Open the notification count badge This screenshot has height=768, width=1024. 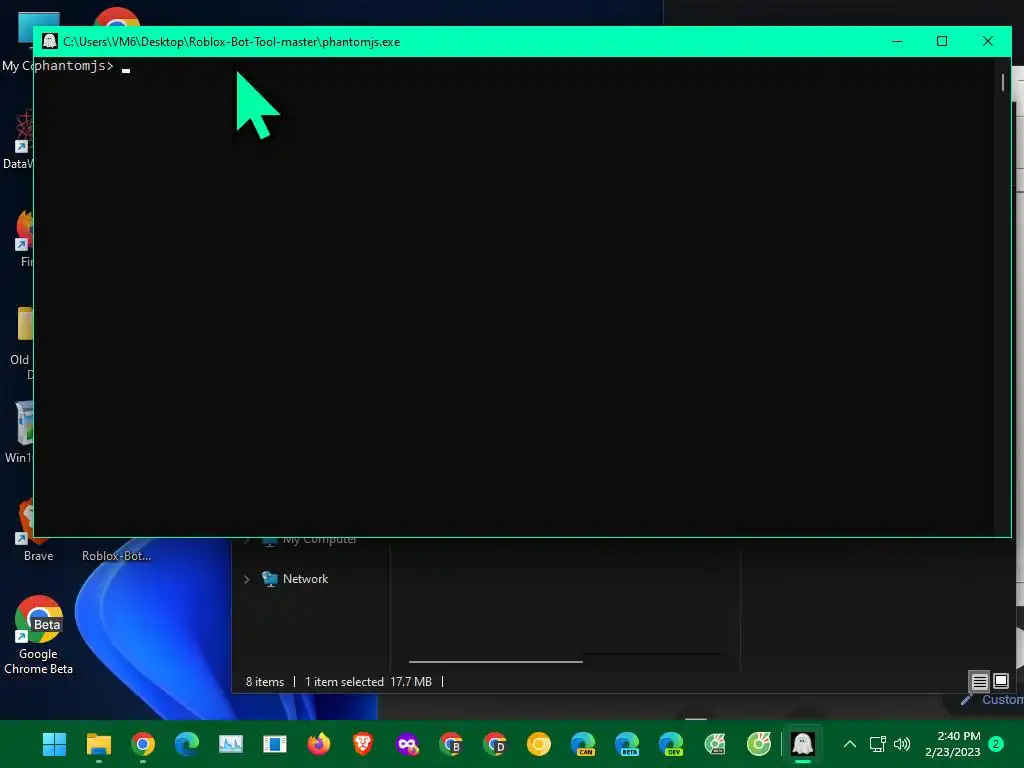point(996,744)
